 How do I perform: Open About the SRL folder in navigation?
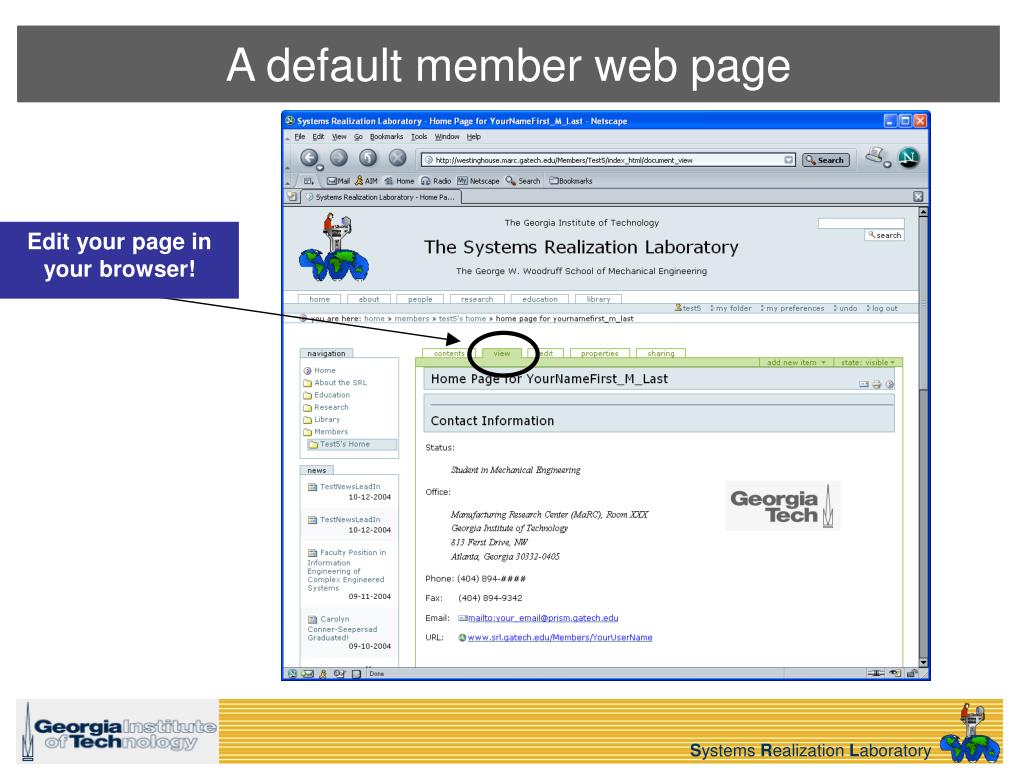click(x=335, y=383)
